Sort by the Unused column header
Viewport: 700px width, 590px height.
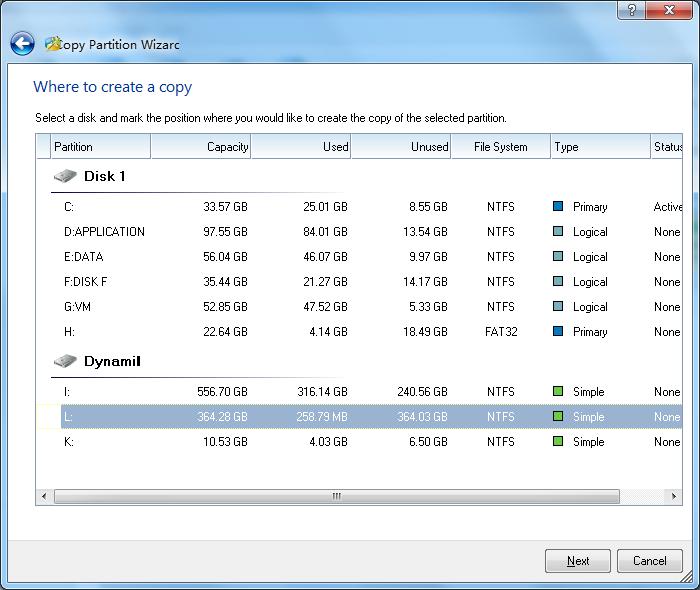tap(401, 146)
